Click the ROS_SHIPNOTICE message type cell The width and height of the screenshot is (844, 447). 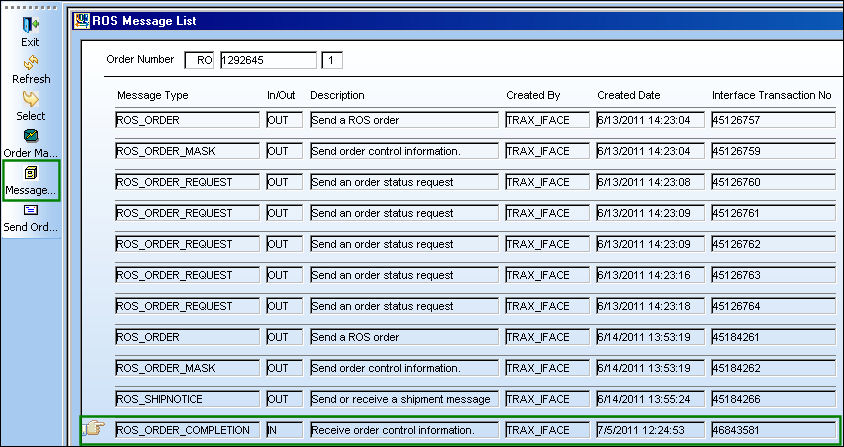[187, 399]
